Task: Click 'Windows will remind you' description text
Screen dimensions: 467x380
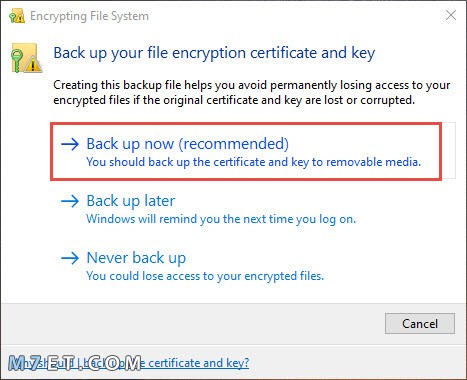Action: (x=221, y=219)
